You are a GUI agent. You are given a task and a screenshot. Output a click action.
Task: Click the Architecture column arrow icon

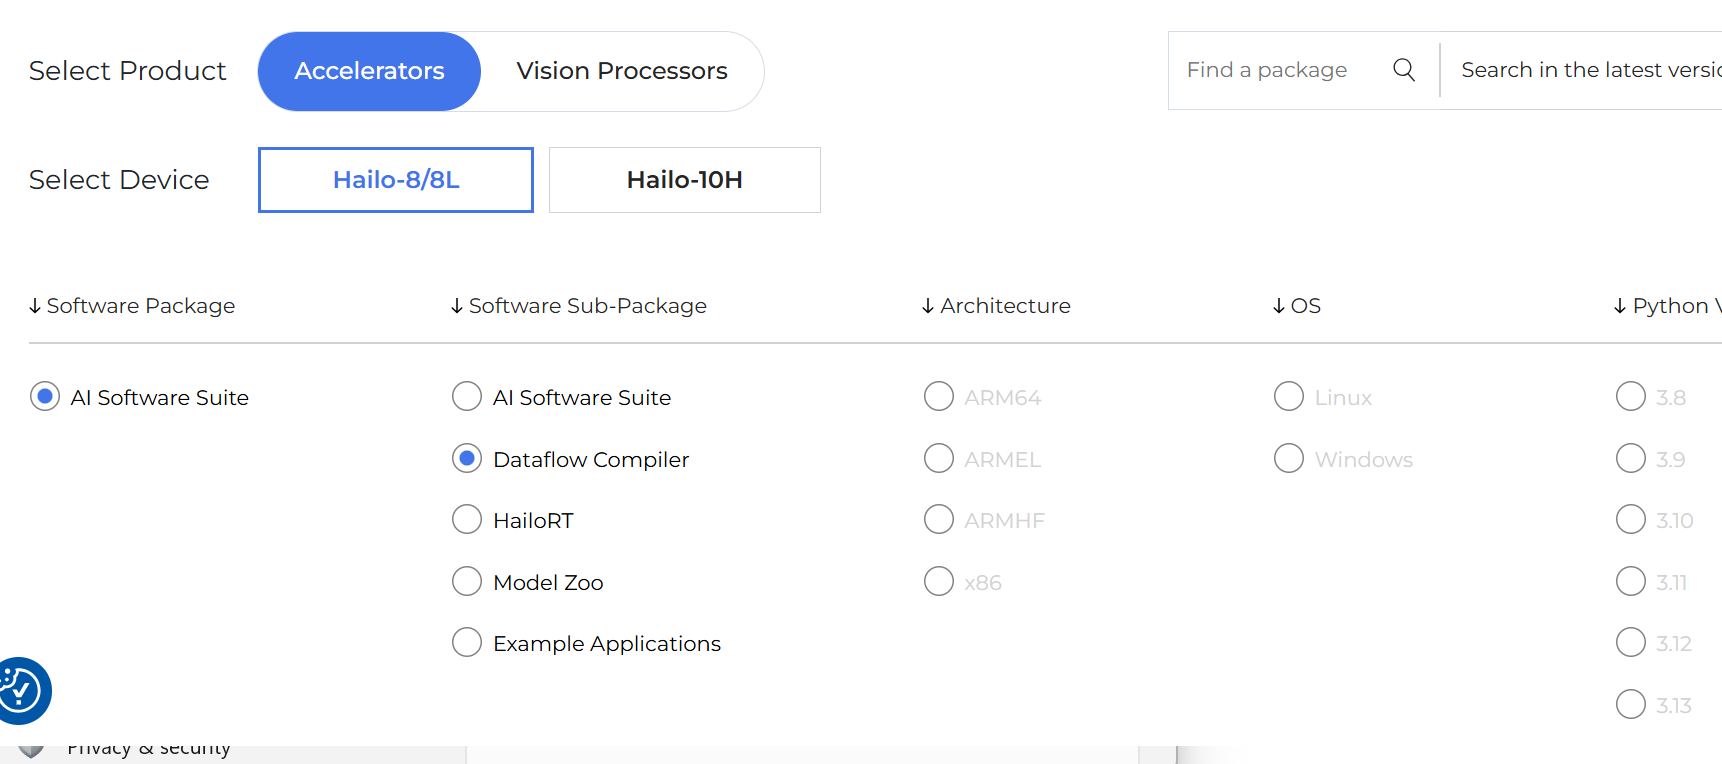coord(928,306)
